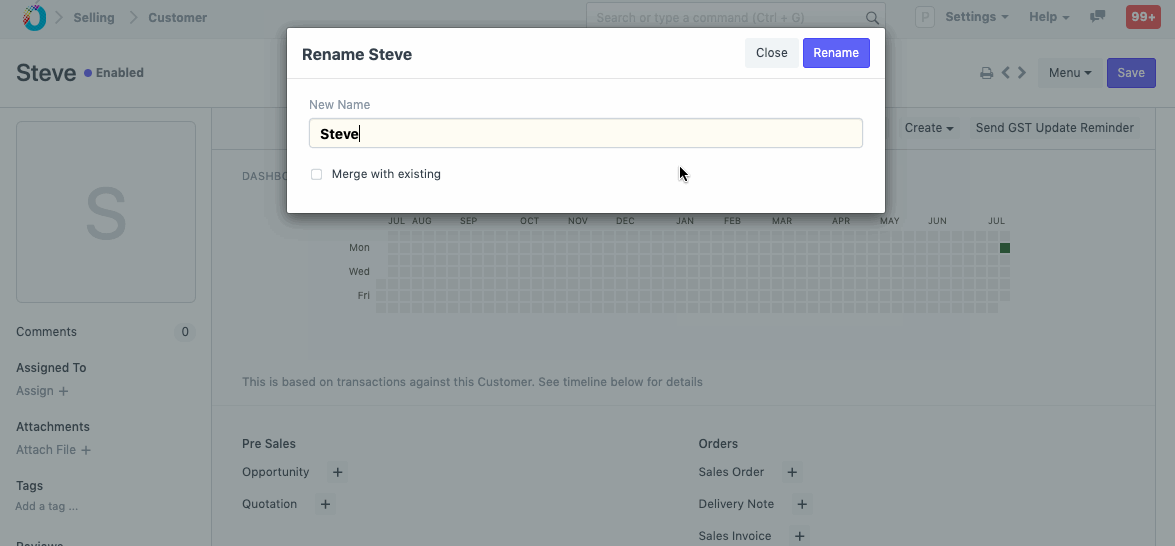Add a new Opportunity with plus

(x=337, y=472)
